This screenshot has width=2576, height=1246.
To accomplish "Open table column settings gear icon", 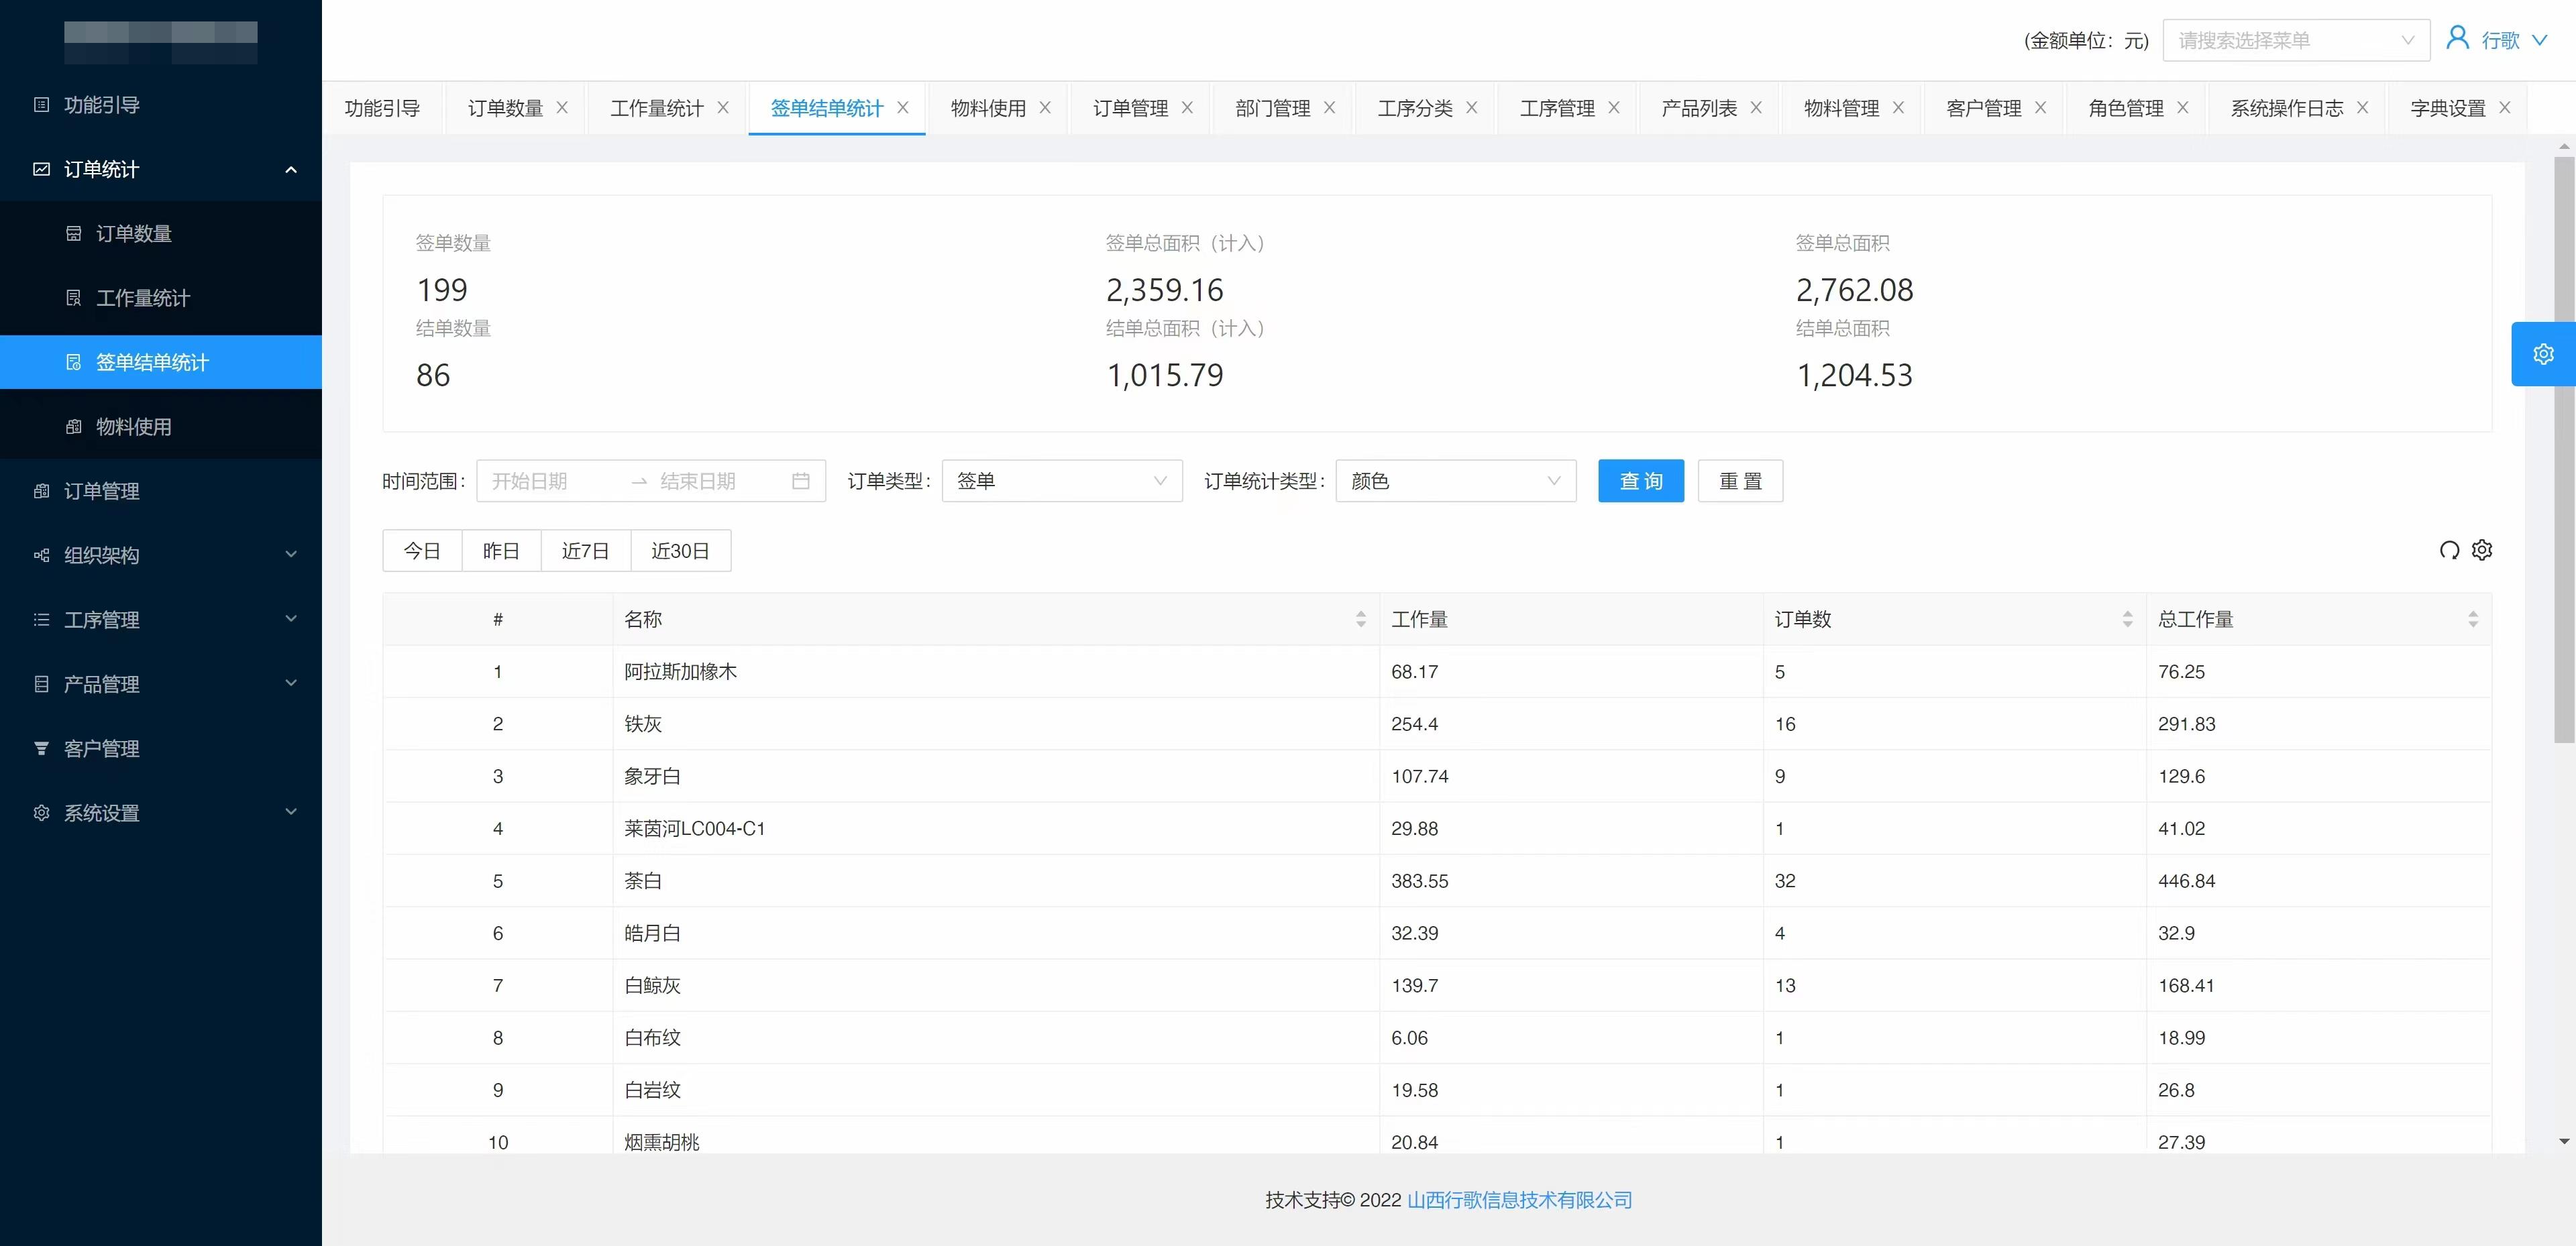I will point(2482,550).
